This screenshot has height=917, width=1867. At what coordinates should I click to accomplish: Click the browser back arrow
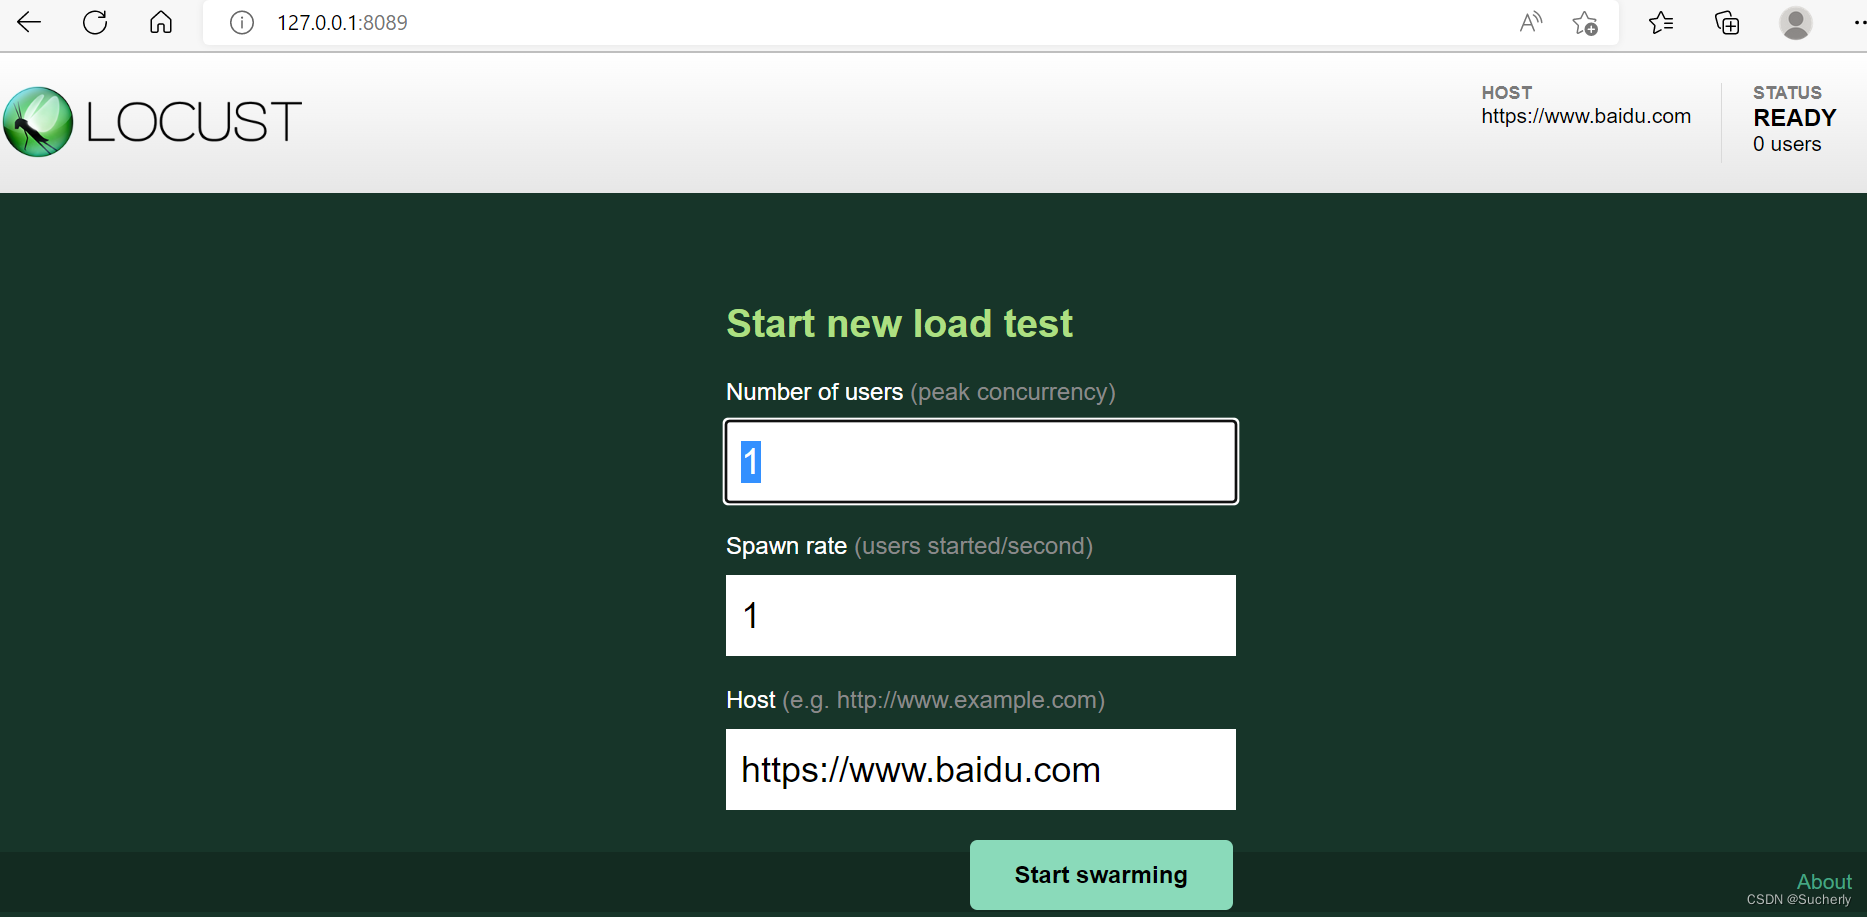point(28,22)
